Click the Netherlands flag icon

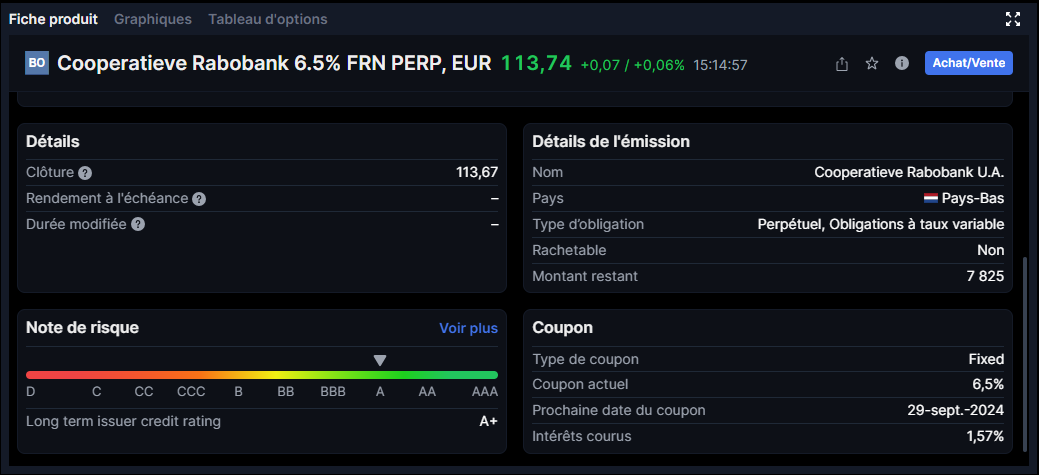(x=930, y=199)
